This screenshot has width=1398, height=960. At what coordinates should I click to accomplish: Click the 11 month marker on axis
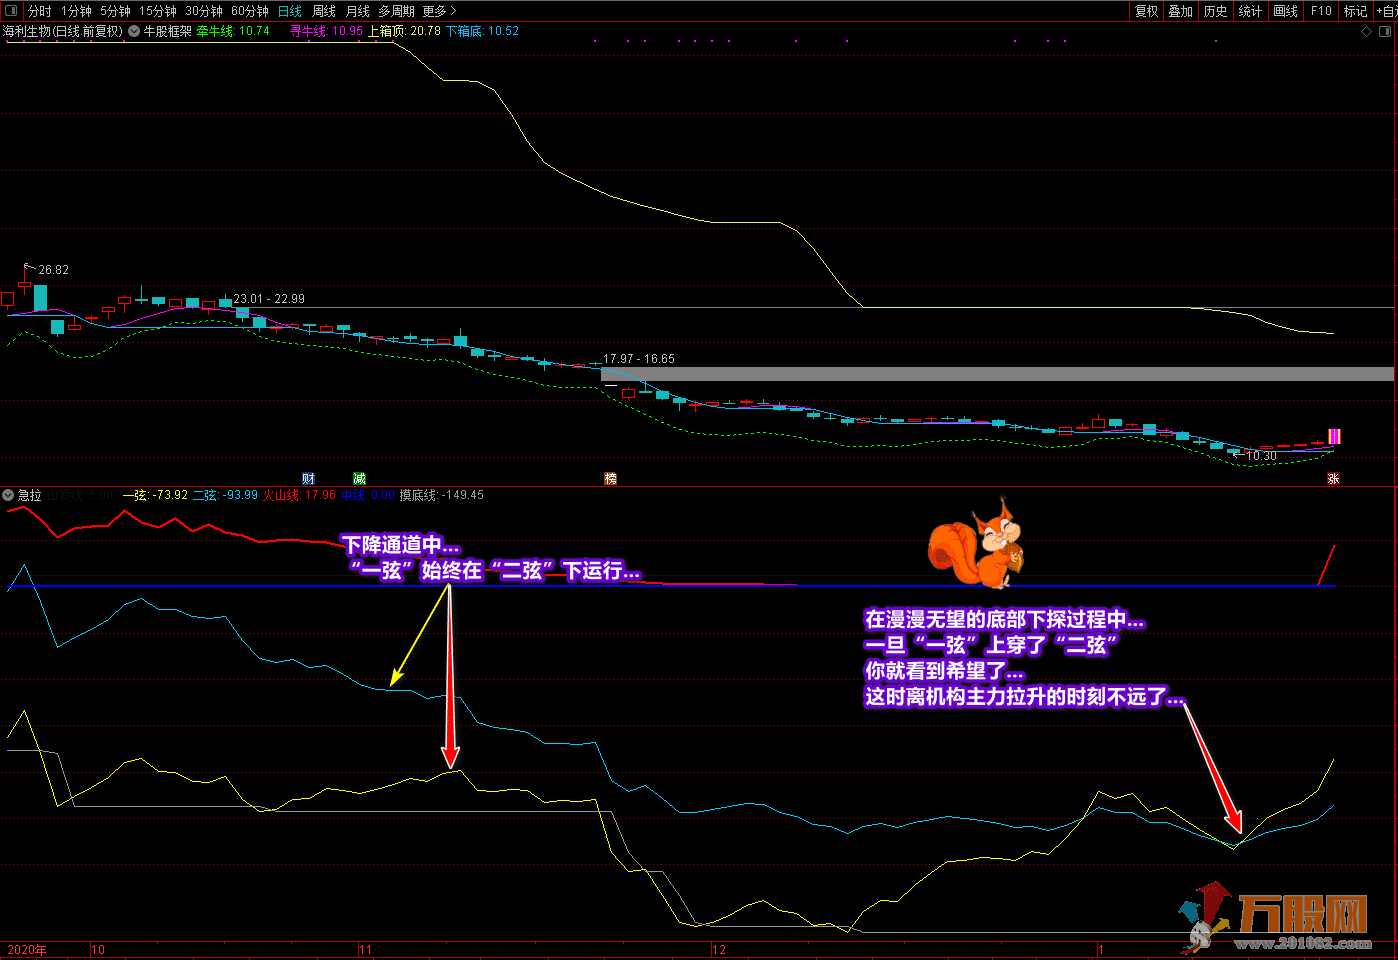366,950
